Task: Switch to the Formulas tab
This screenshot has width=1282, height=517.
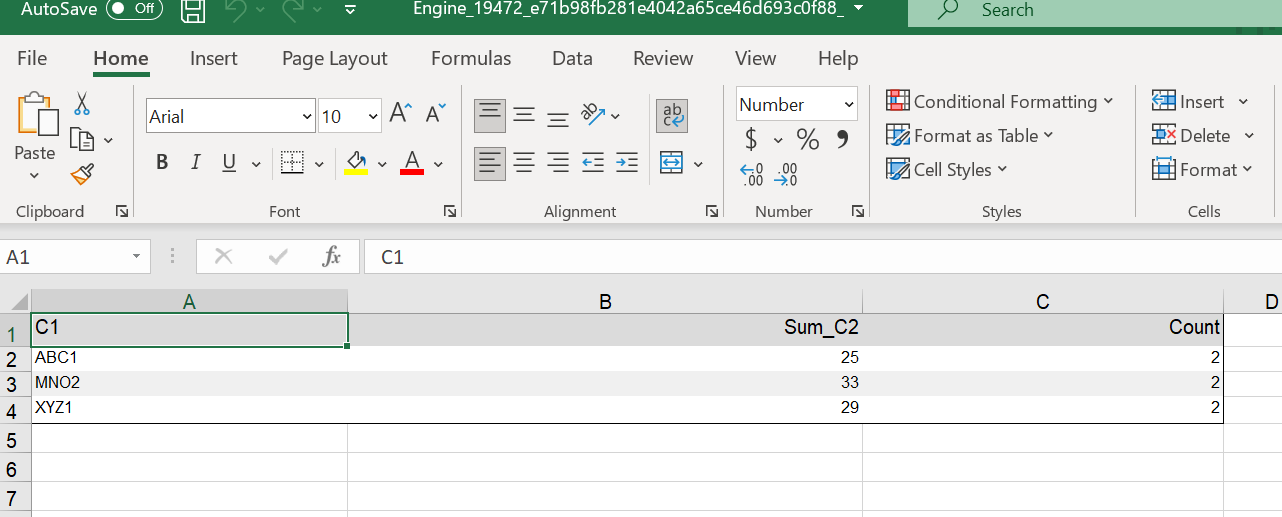Action: click(x=471, y=59)
